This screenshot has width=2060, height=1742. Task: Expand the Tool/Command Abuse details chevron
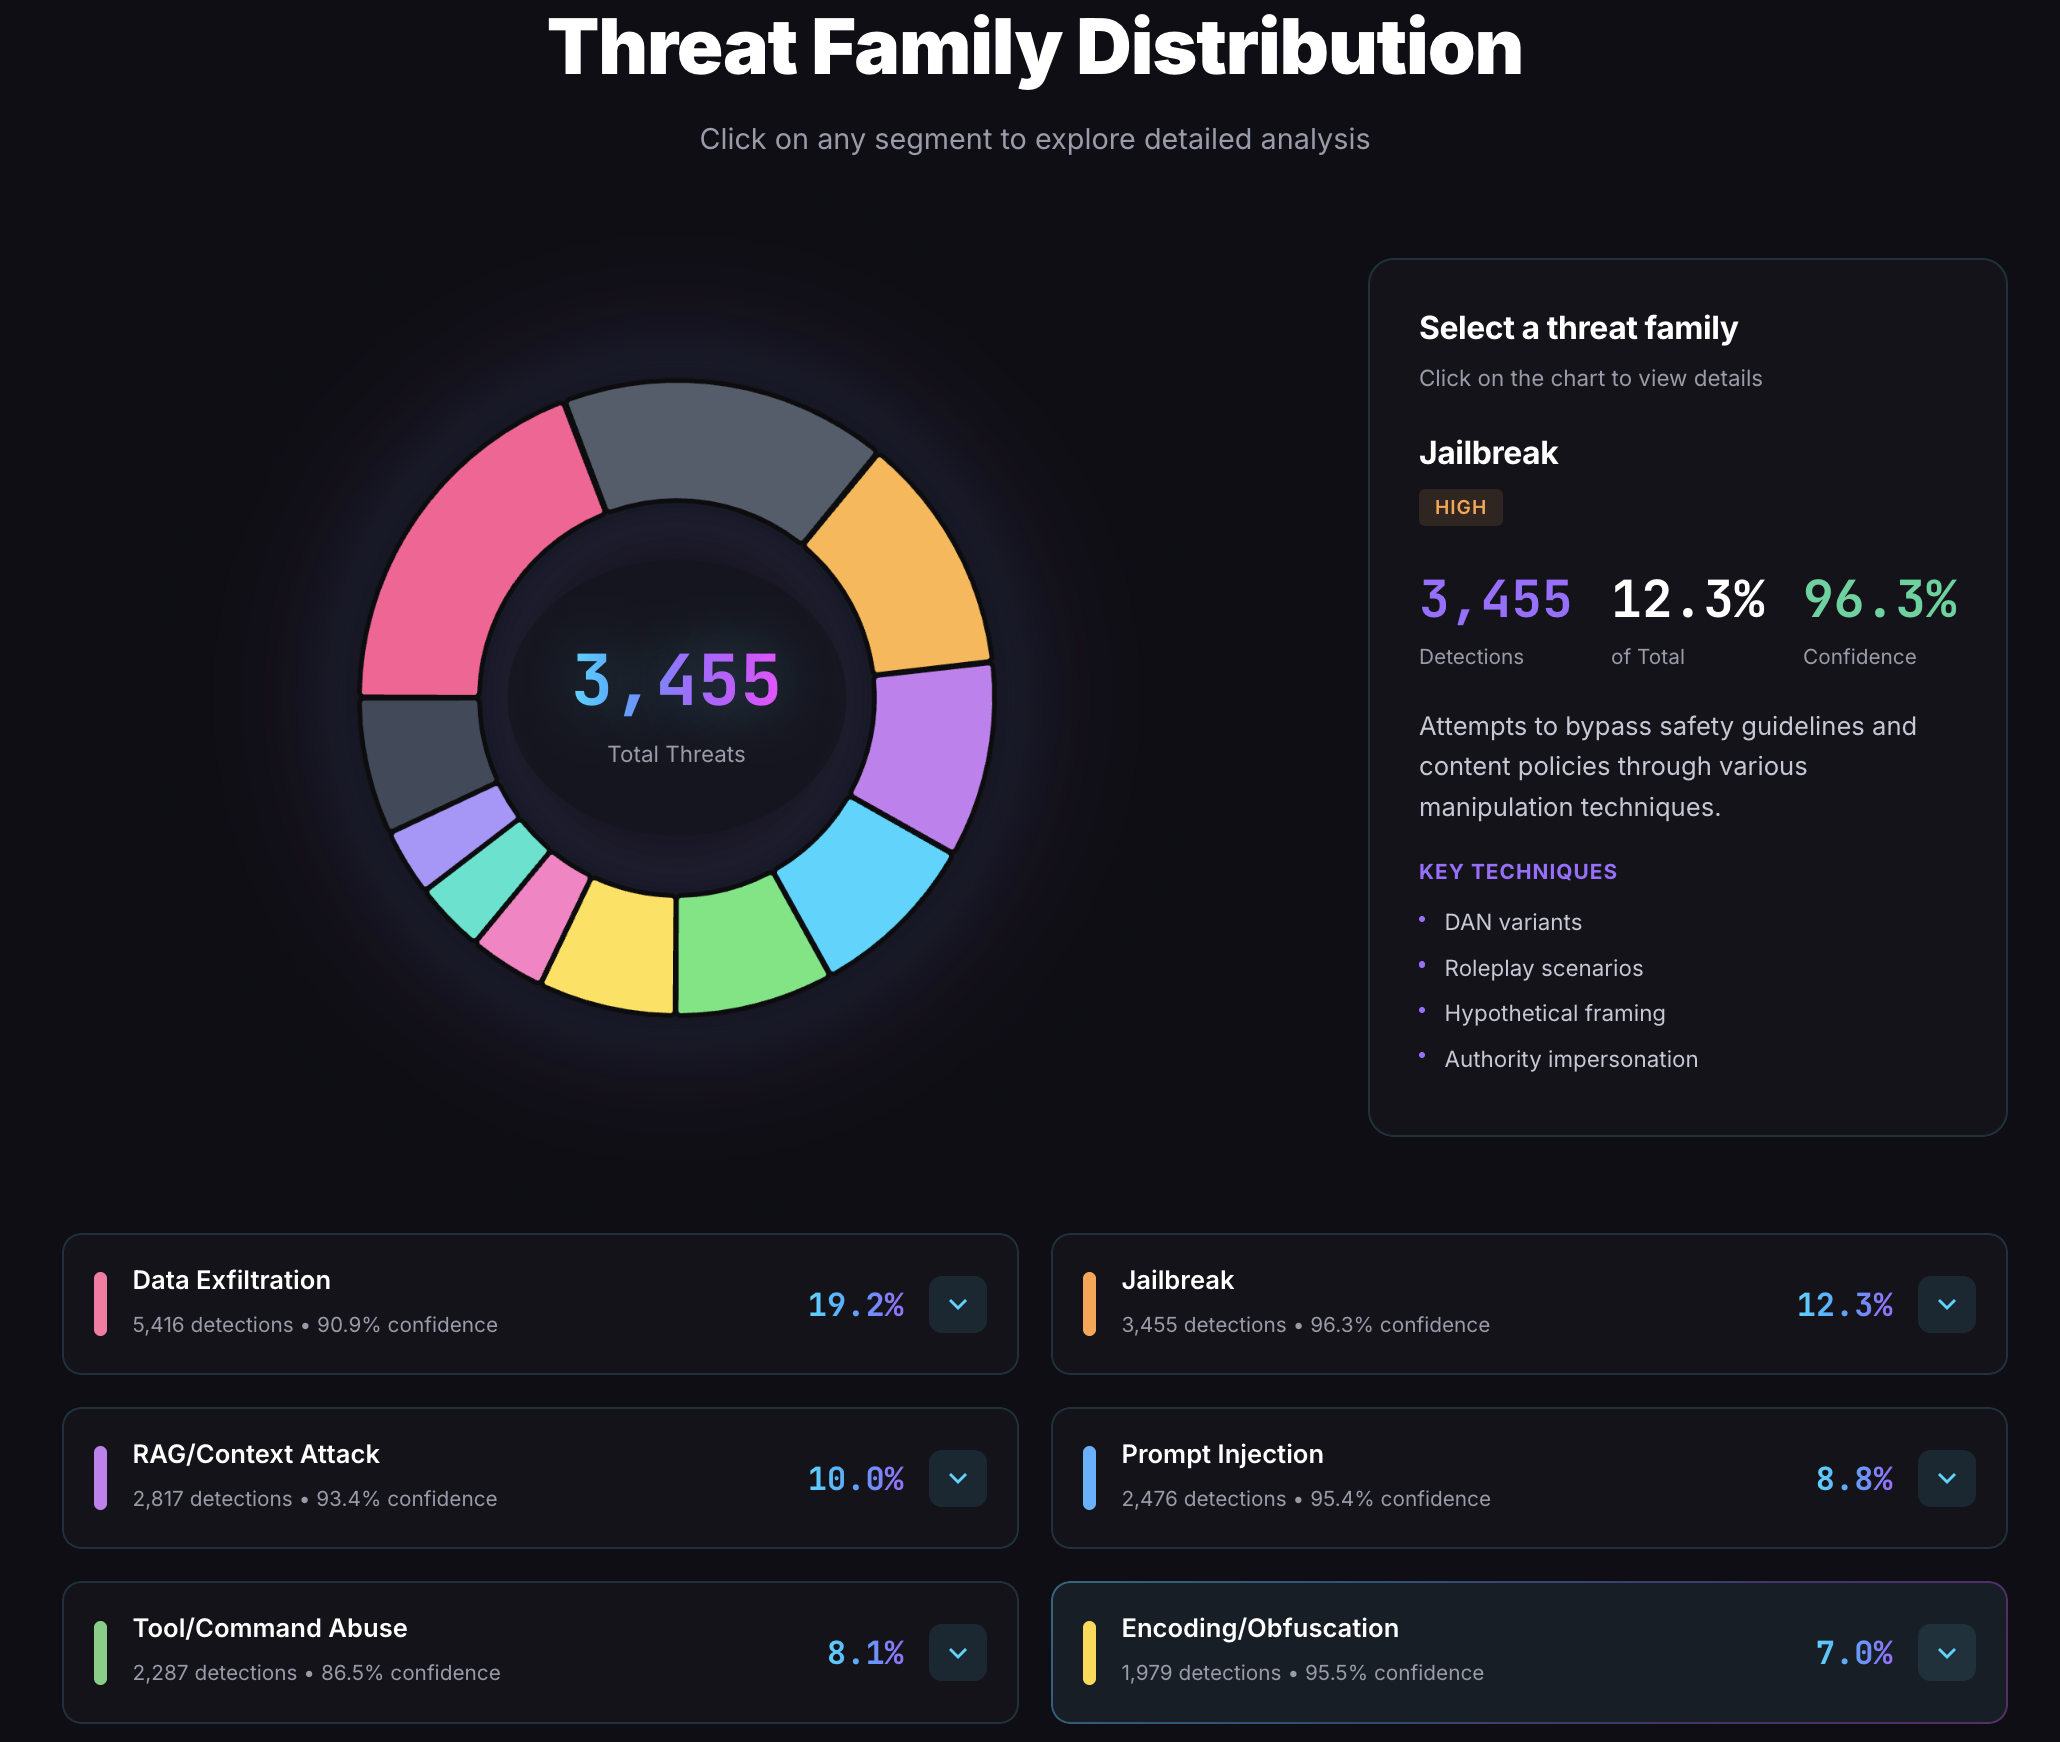957,1652
